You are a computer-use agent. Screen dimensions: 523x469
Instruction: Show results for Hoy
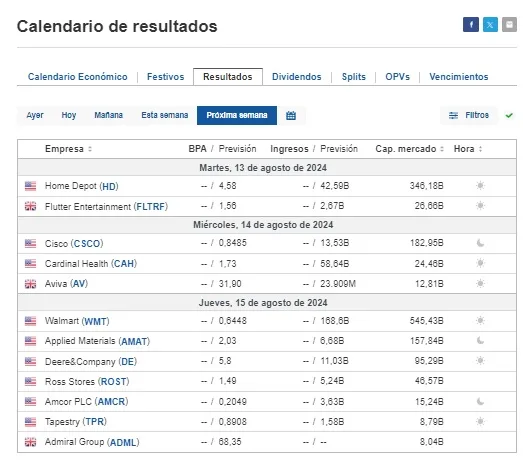click(x=69, y=115)
